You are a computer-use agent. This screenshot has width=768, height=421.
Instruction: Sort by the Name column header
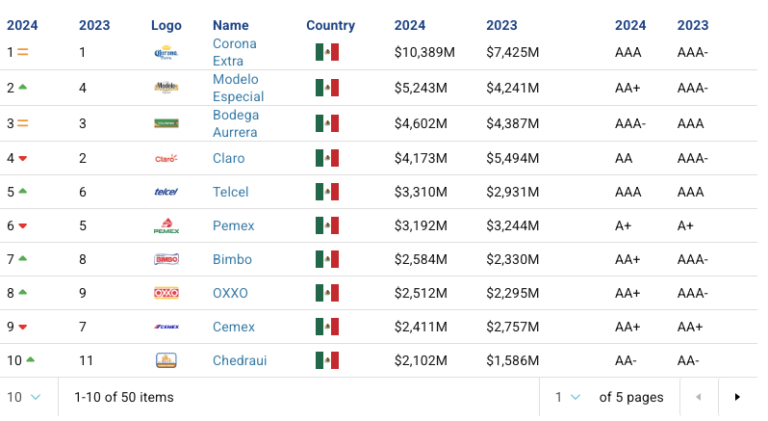pyautogui.click(x=230, y=25)
